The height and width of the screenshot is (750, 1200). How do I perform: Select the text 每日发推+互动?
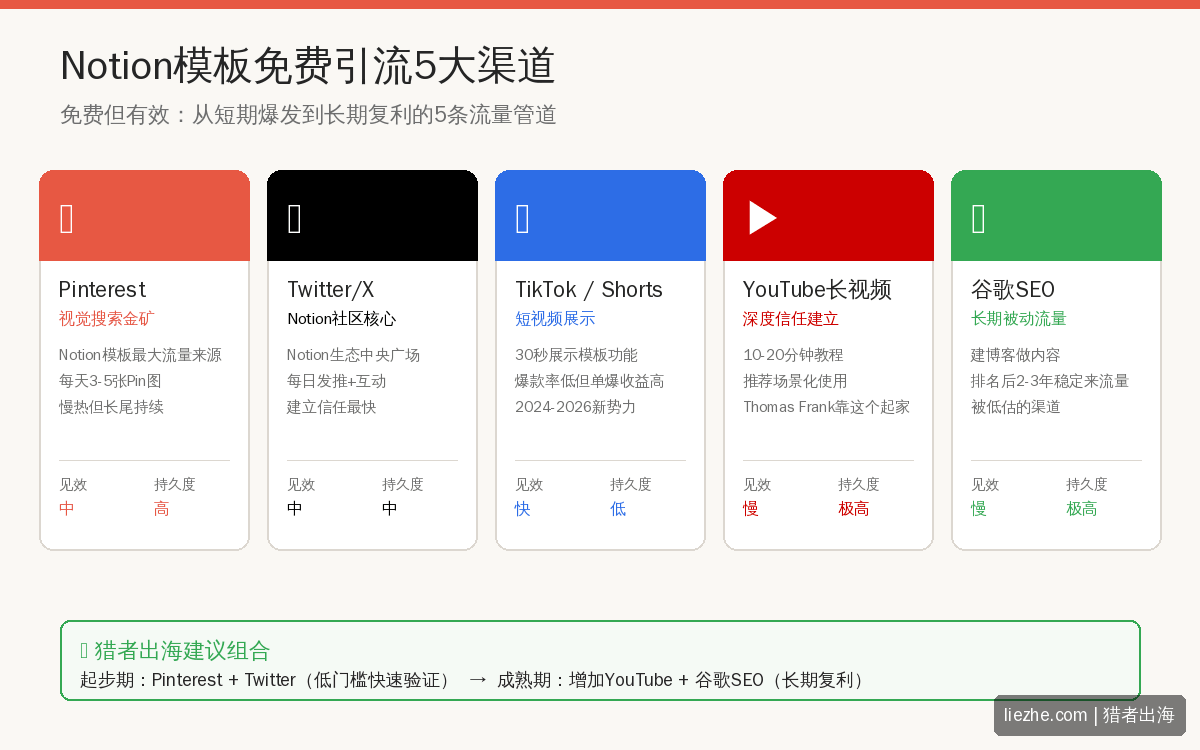point(336,381)
